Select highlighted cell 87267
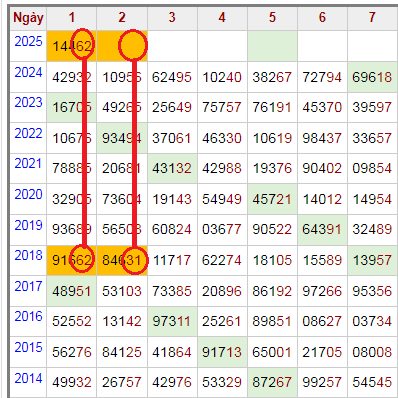398x398 pixels. coord(272,382)
